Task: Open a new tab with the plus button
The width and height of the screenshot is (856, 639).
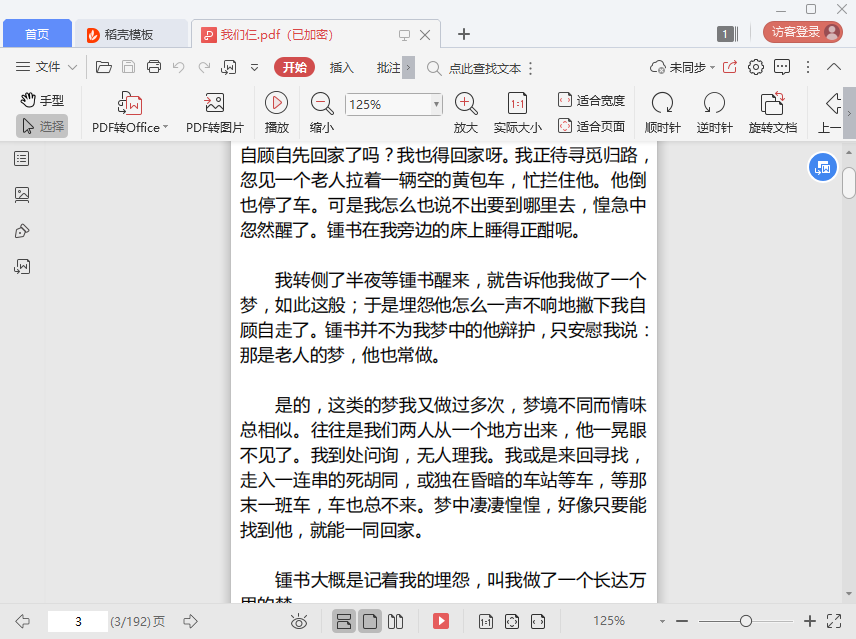Action: [x=463, y=34]
